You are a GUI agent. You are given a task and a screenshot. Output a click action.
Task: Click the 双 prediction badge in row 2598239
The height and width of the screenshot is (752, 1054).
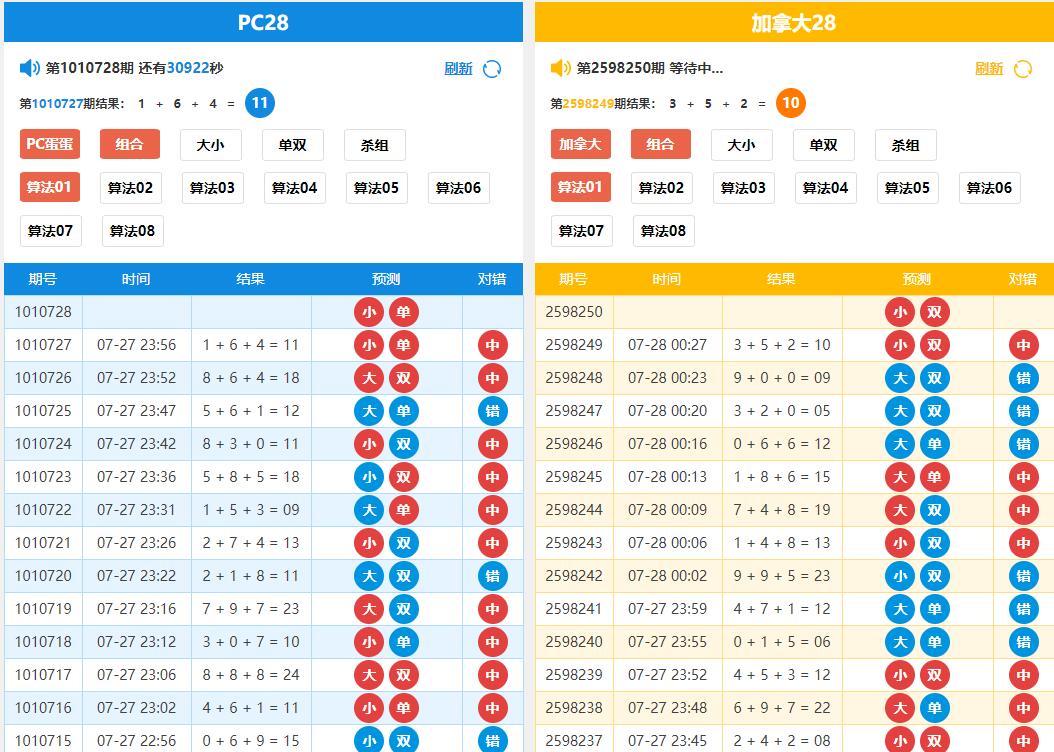pos(934,675)
